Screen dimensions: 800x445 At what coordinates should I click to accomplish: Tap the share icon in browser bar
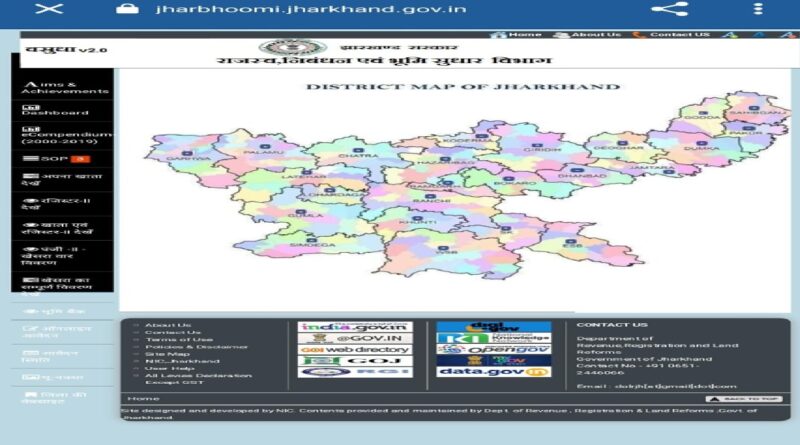point(669,9)
